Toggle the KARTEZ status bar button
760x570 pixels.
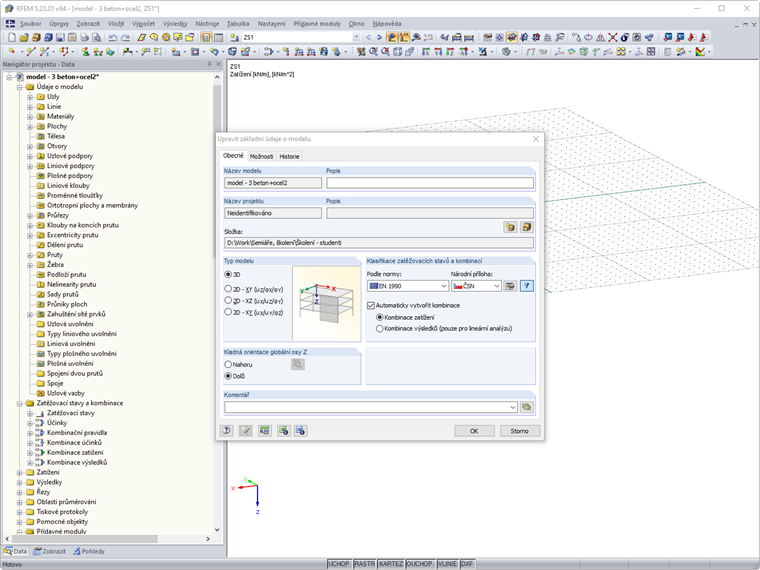tap(391, 564)
